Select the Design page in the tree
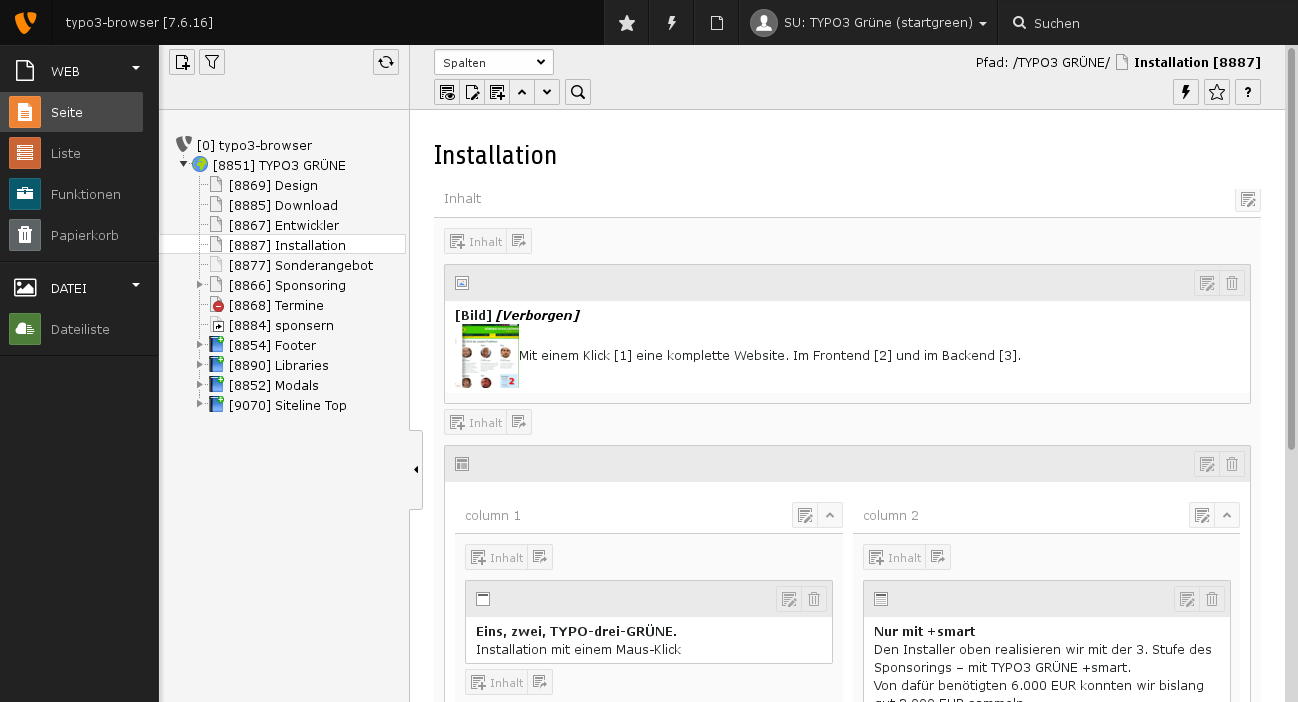Screen dimensions: 1298x702 tap(273, 185)
